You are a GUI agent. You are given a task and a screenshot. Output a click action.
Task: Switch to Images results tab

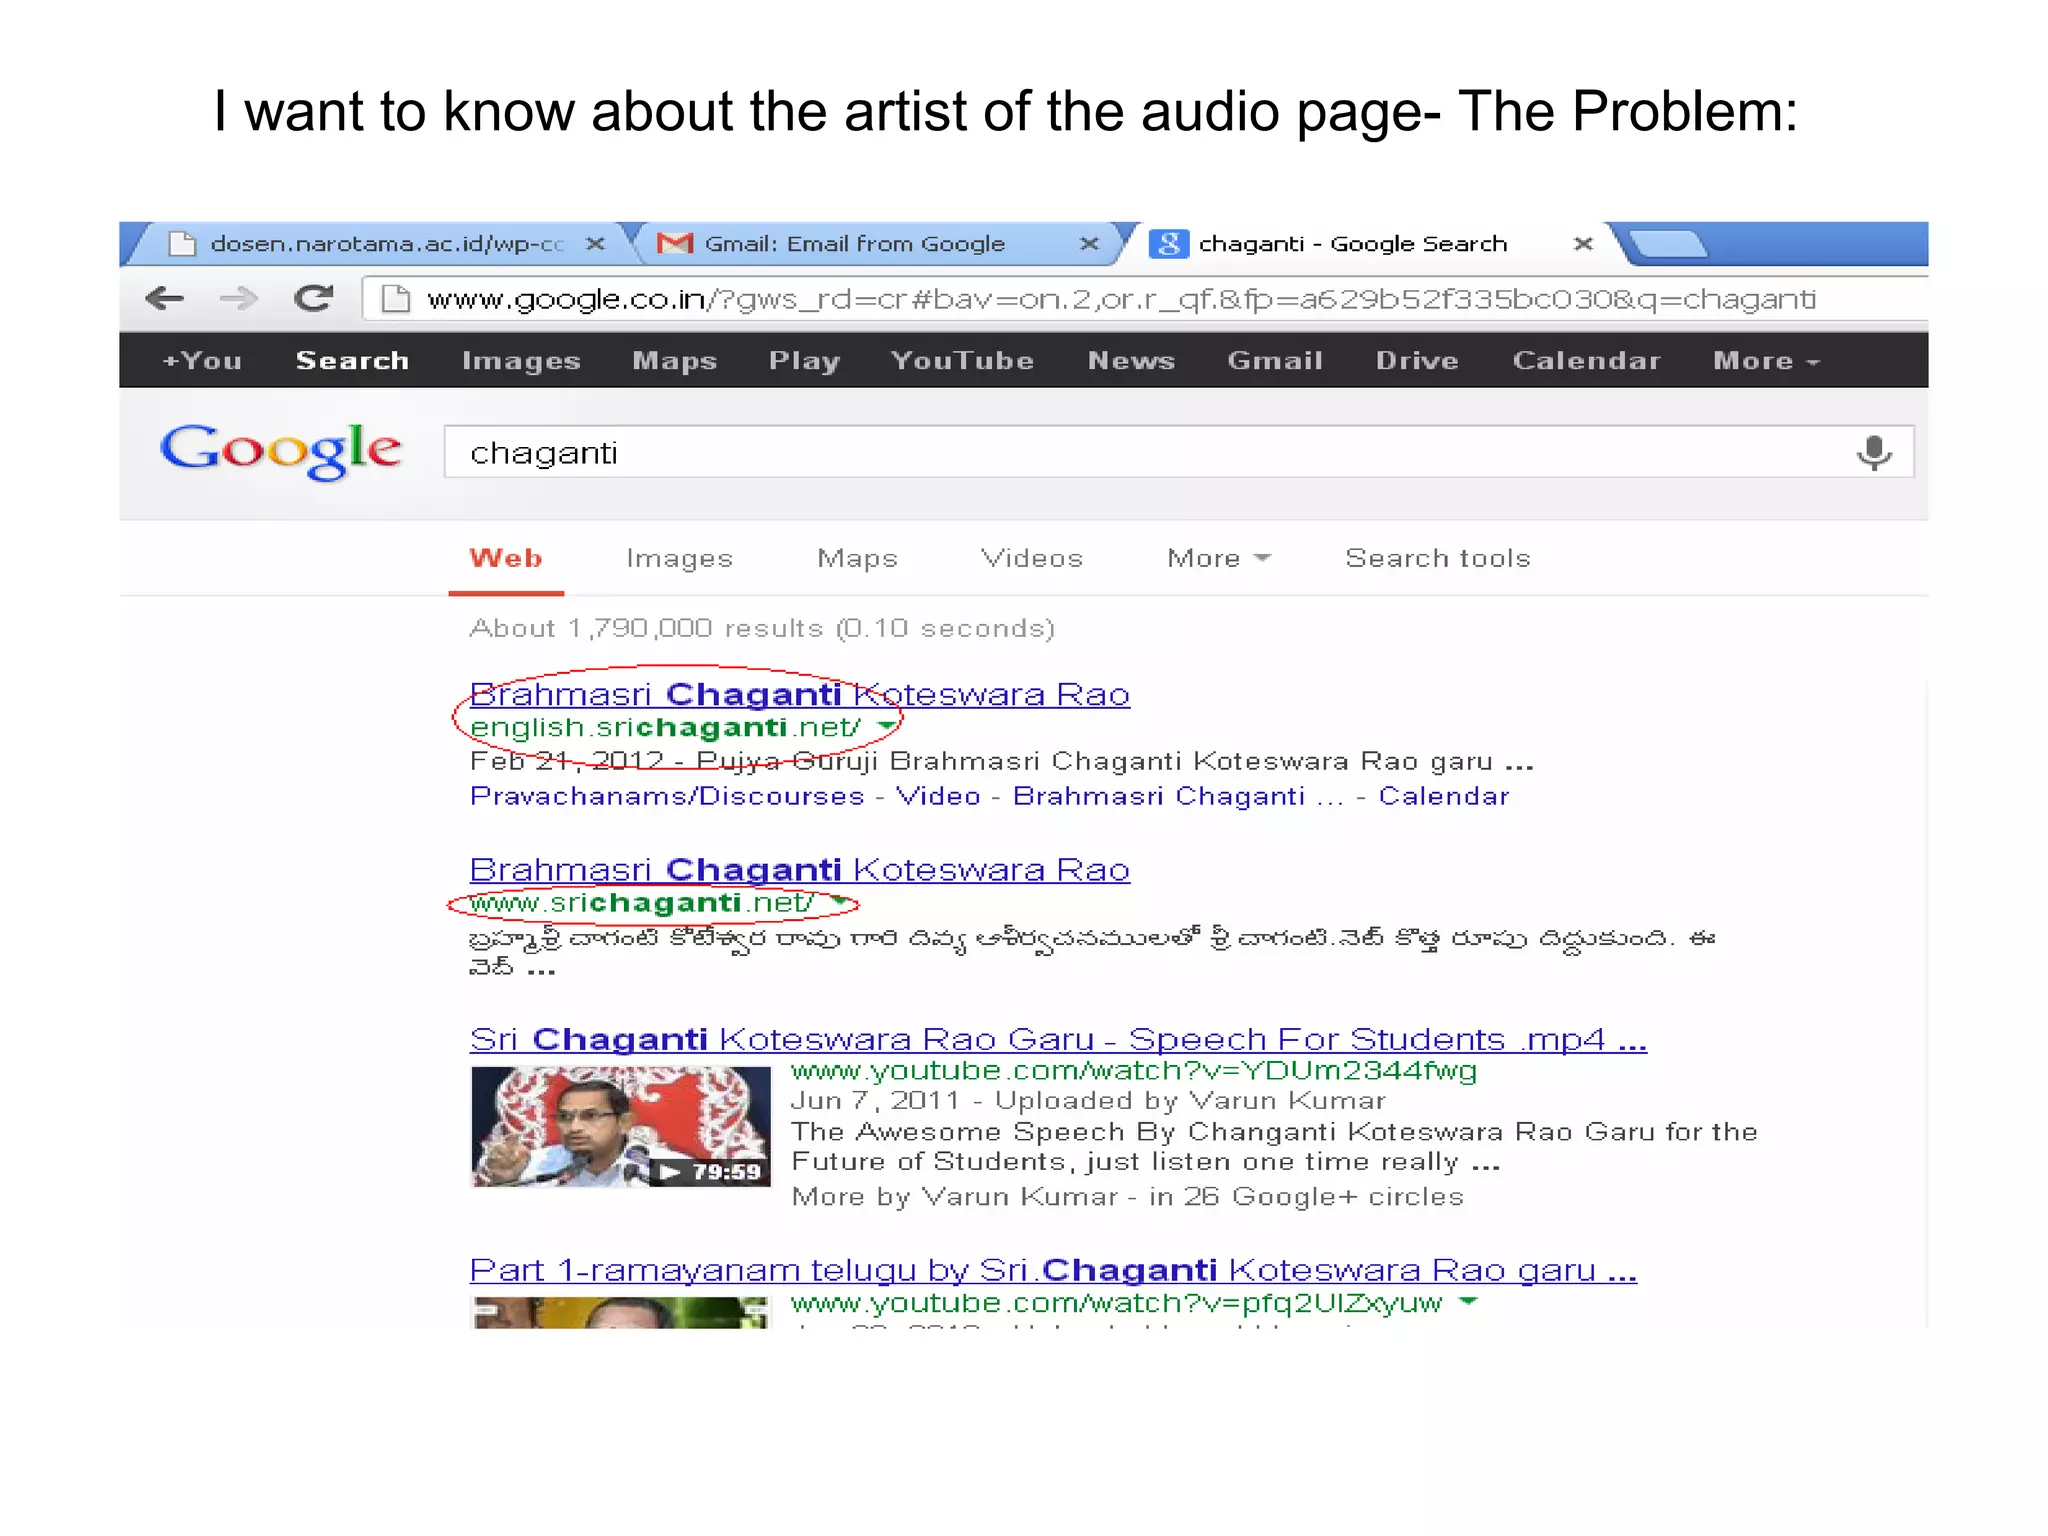(x=679, y=558)
